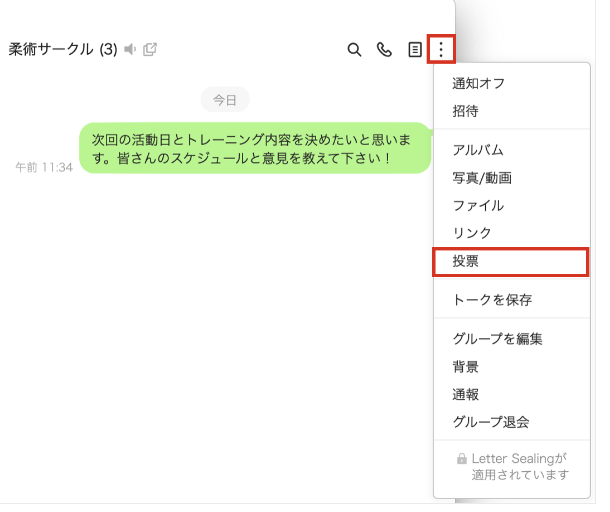Open リンク menu entry
The image size is (610, 512).
click(512, 233)
